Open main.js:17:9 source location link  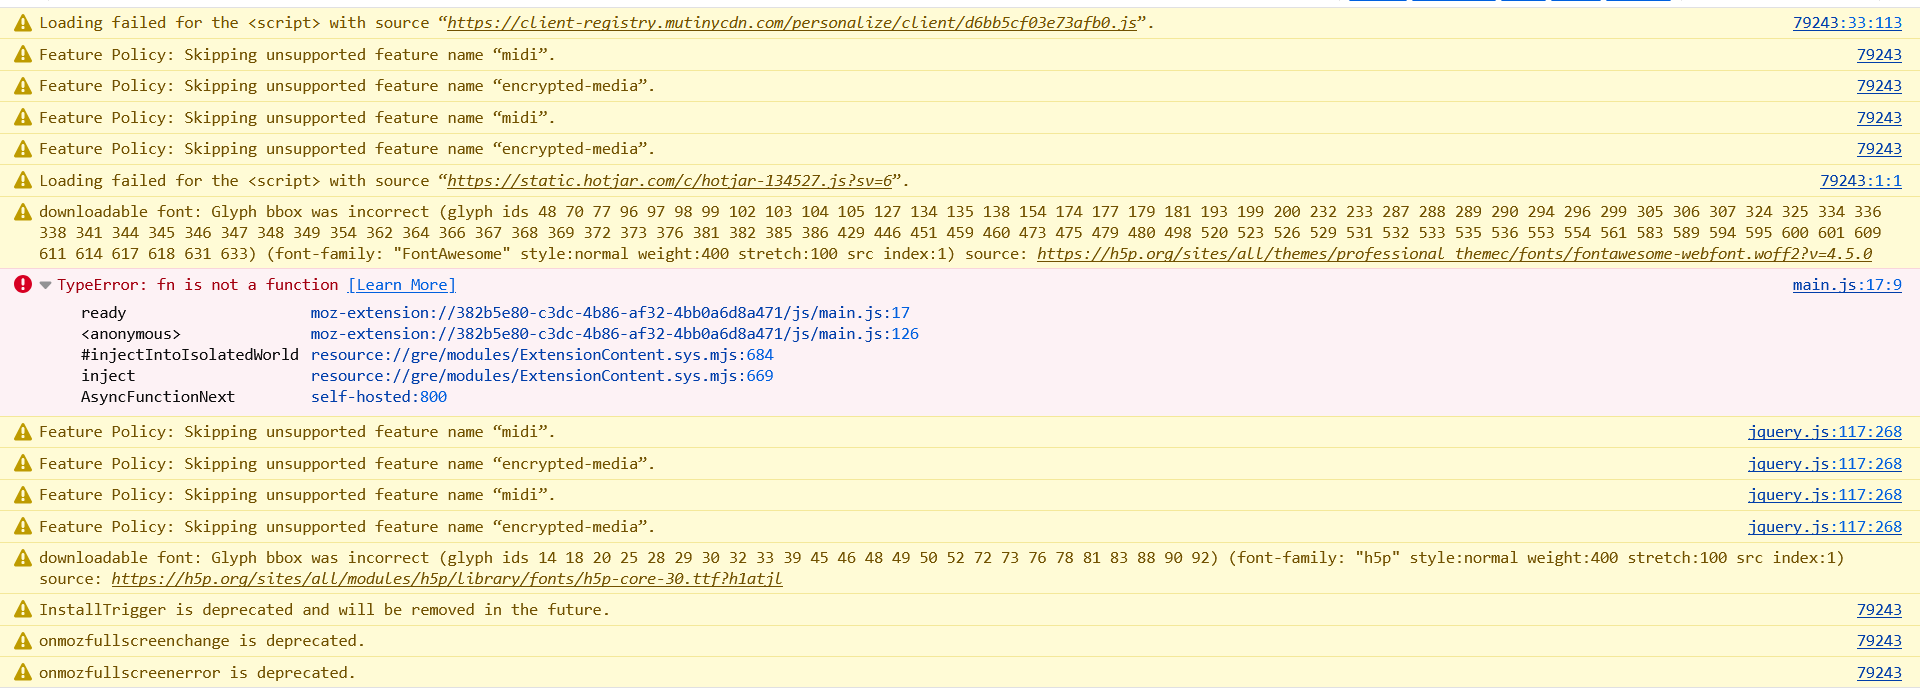[x=1847, y=285]
